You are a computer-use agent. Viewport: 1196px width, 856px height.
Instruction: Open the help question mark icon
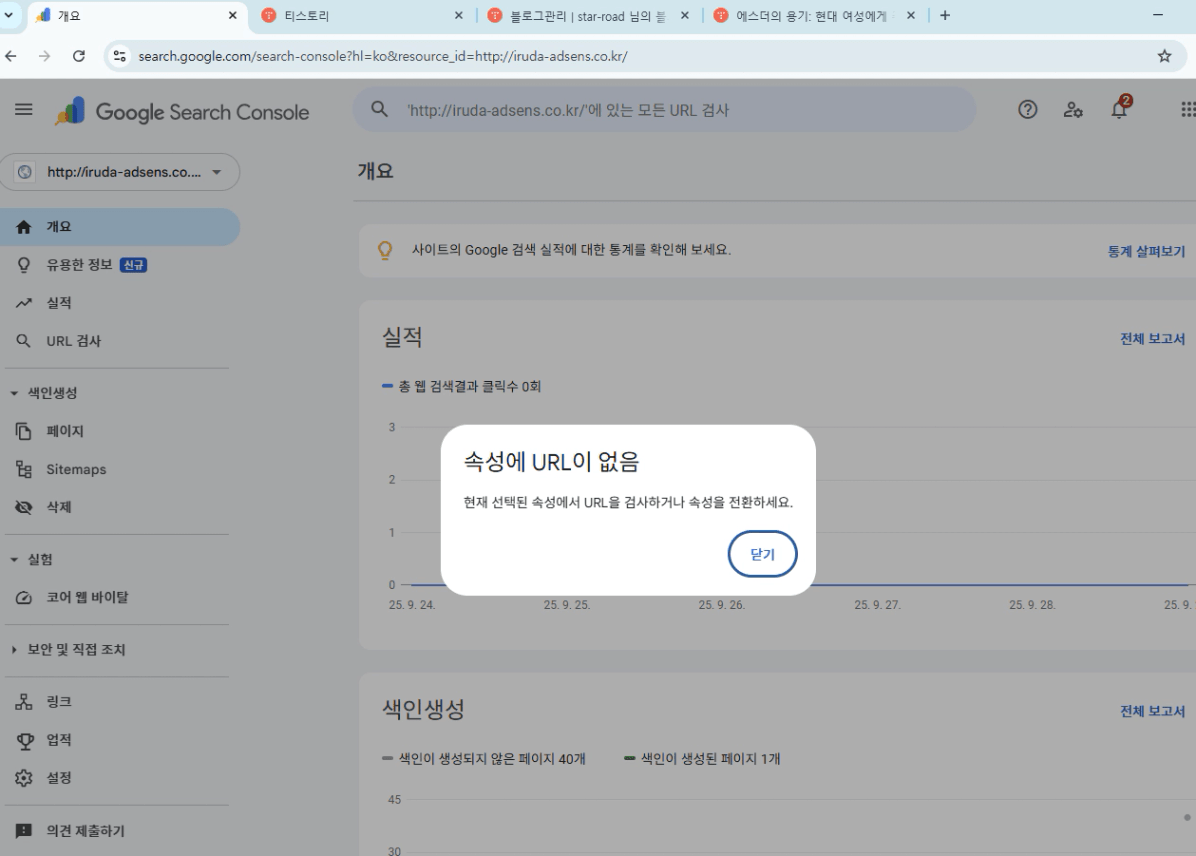(x=1026, y=110)
